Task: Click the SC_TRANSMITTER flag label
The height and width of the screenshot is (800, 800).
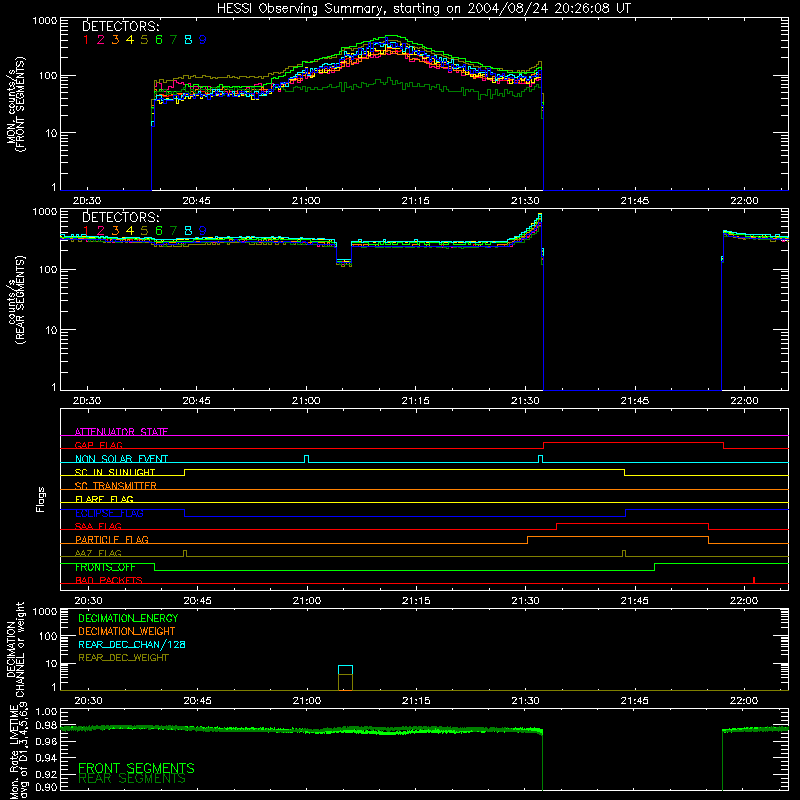Action: (116, 486)
